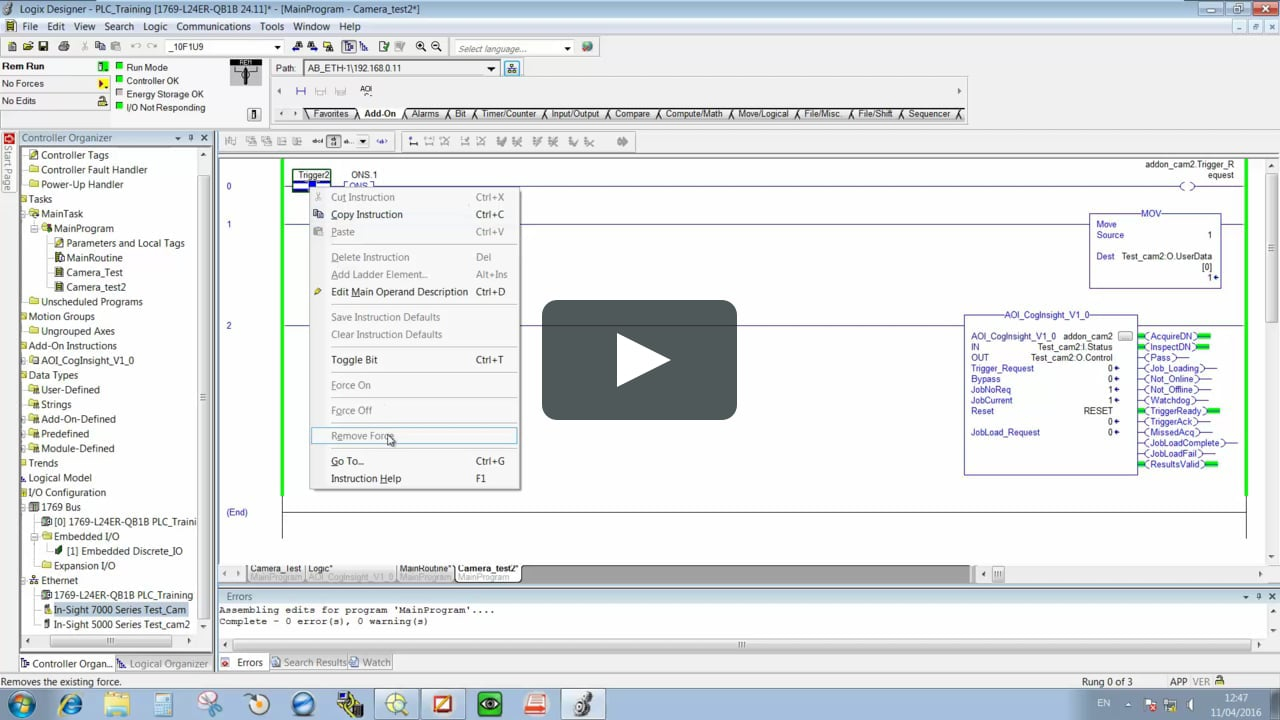Play the video with the center play button

[640, 360]
